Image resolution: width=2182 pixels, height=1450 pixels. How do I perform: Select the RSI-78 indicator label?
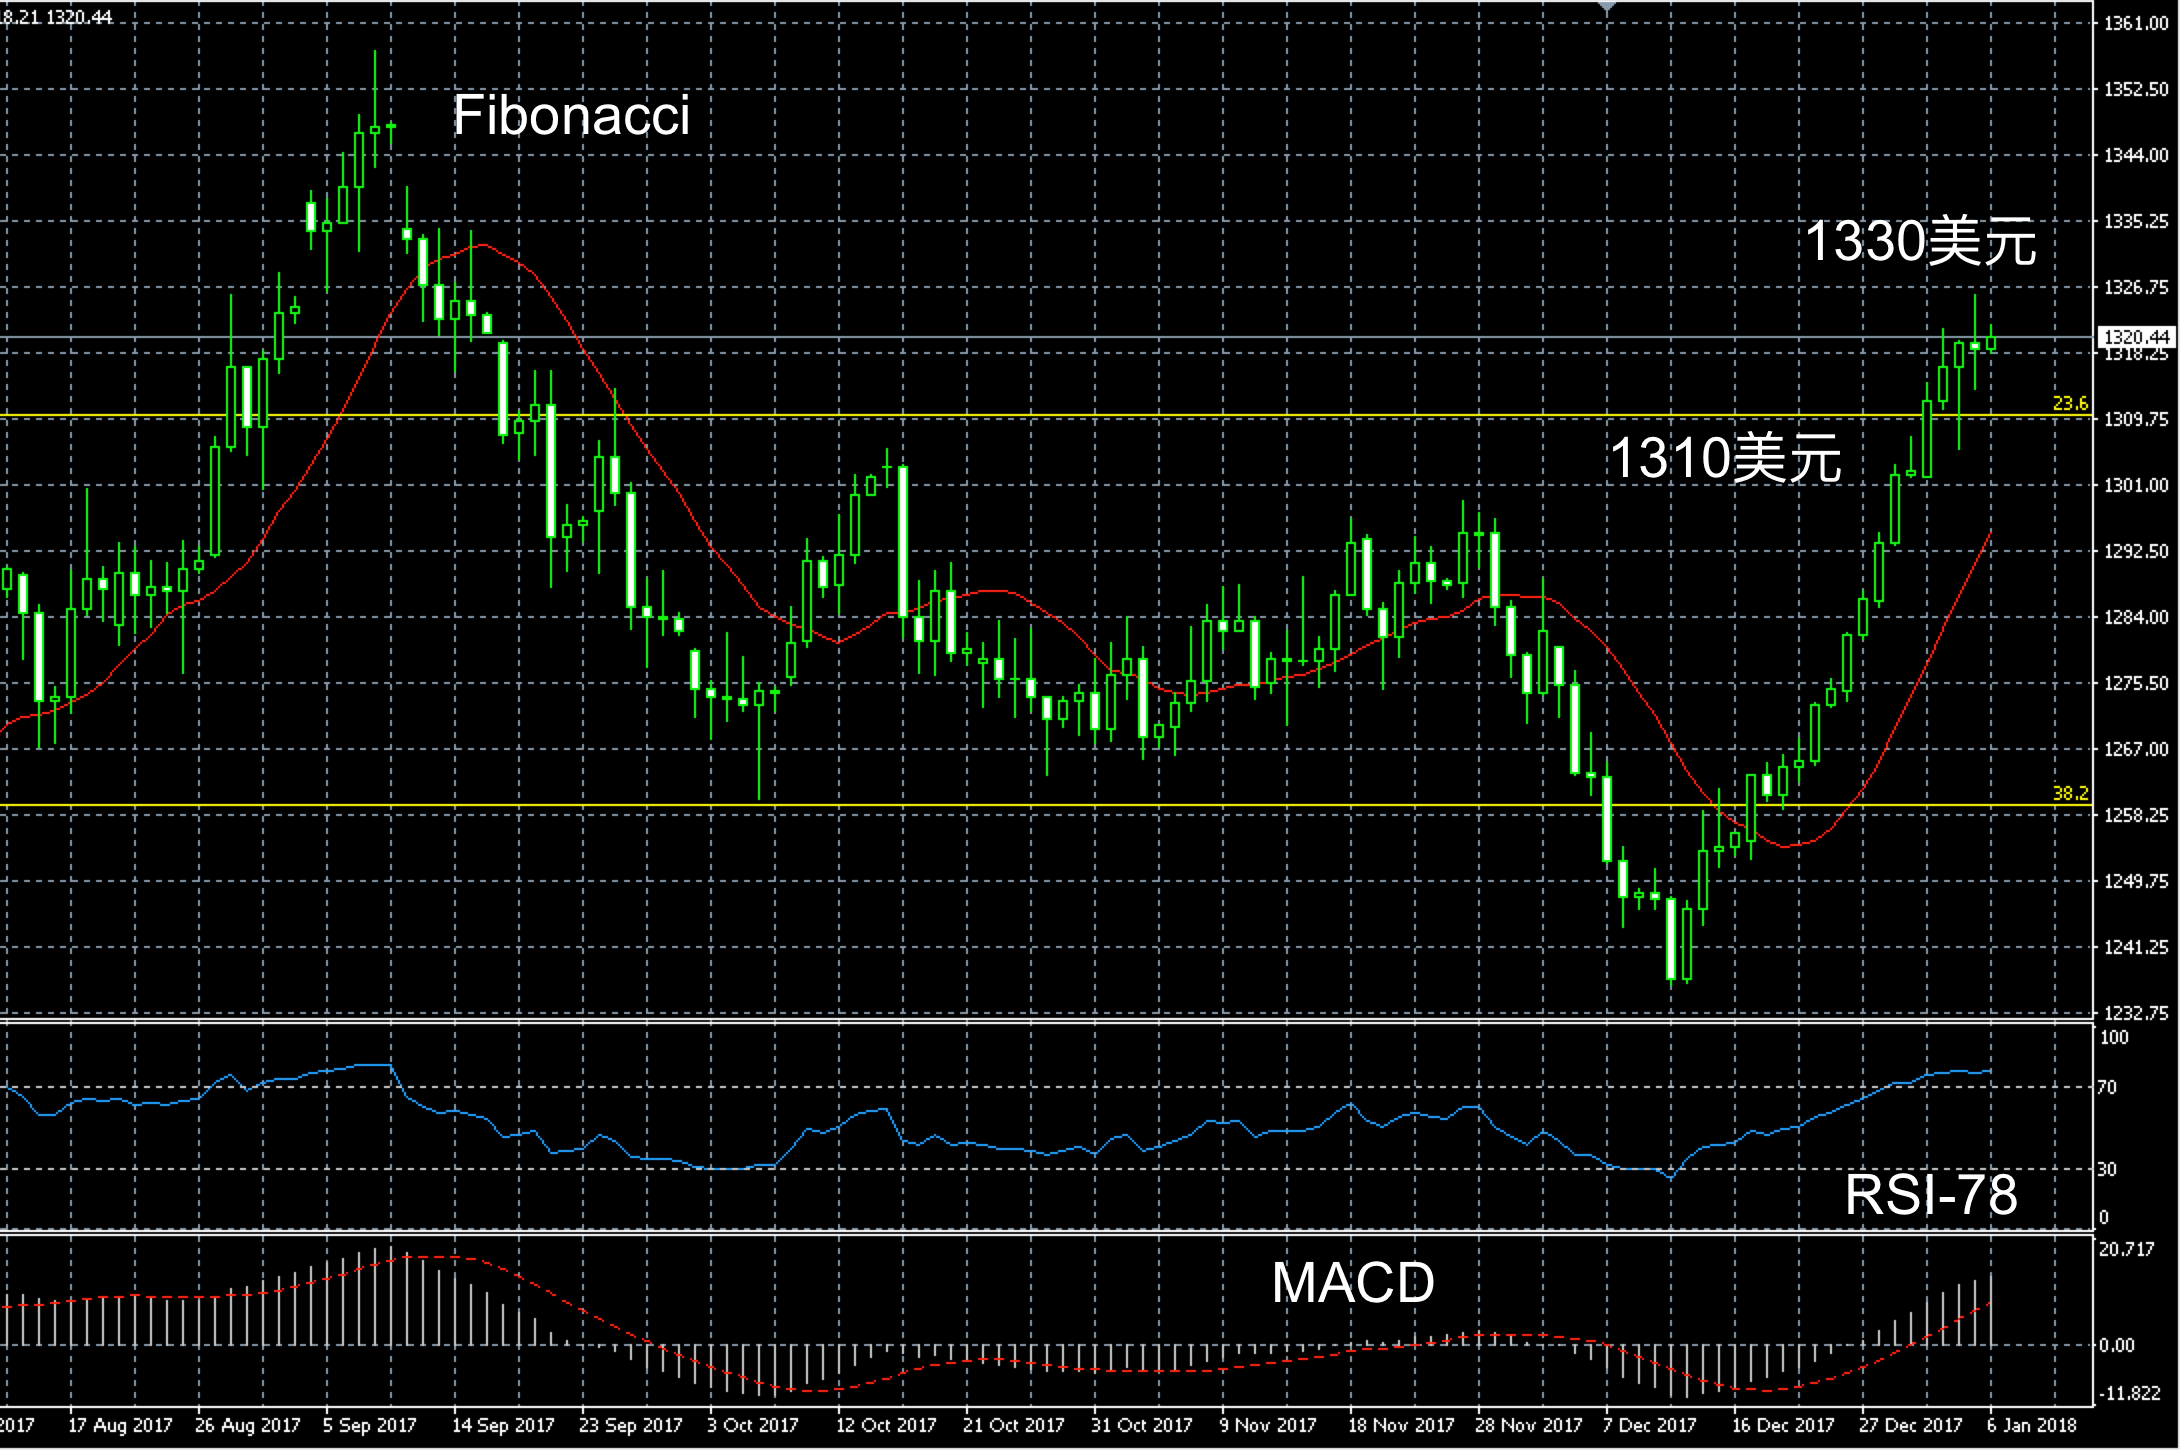(1931, 1194)
